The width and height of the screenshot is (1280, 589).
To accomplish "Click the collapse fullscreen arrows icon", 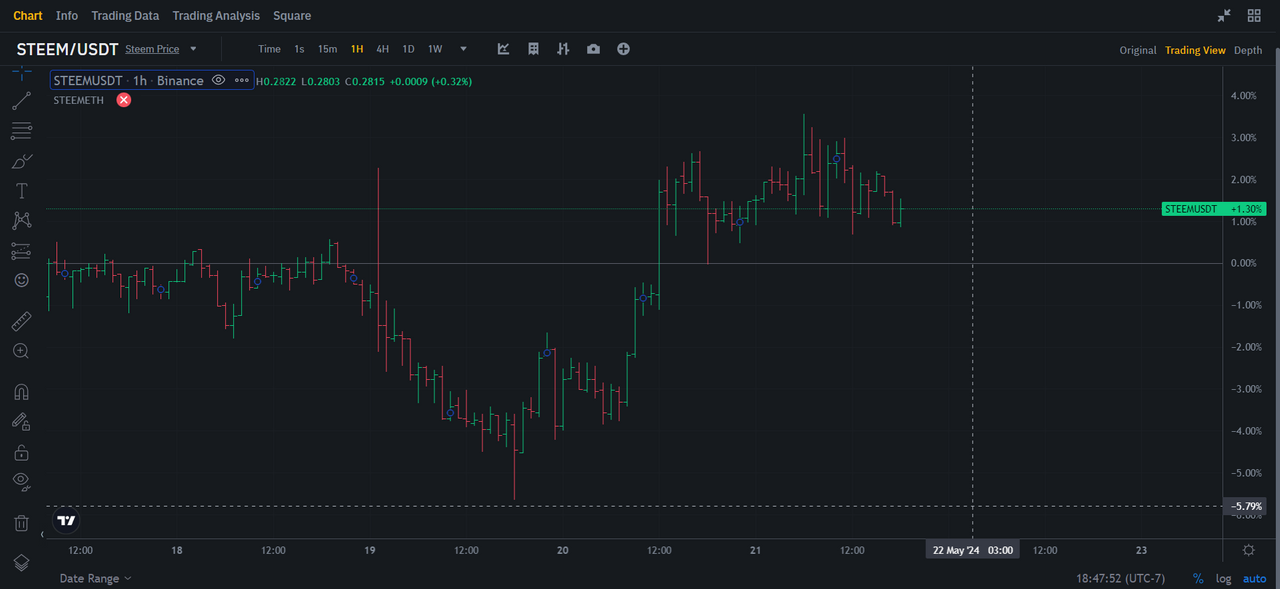I will (1224, 16).
